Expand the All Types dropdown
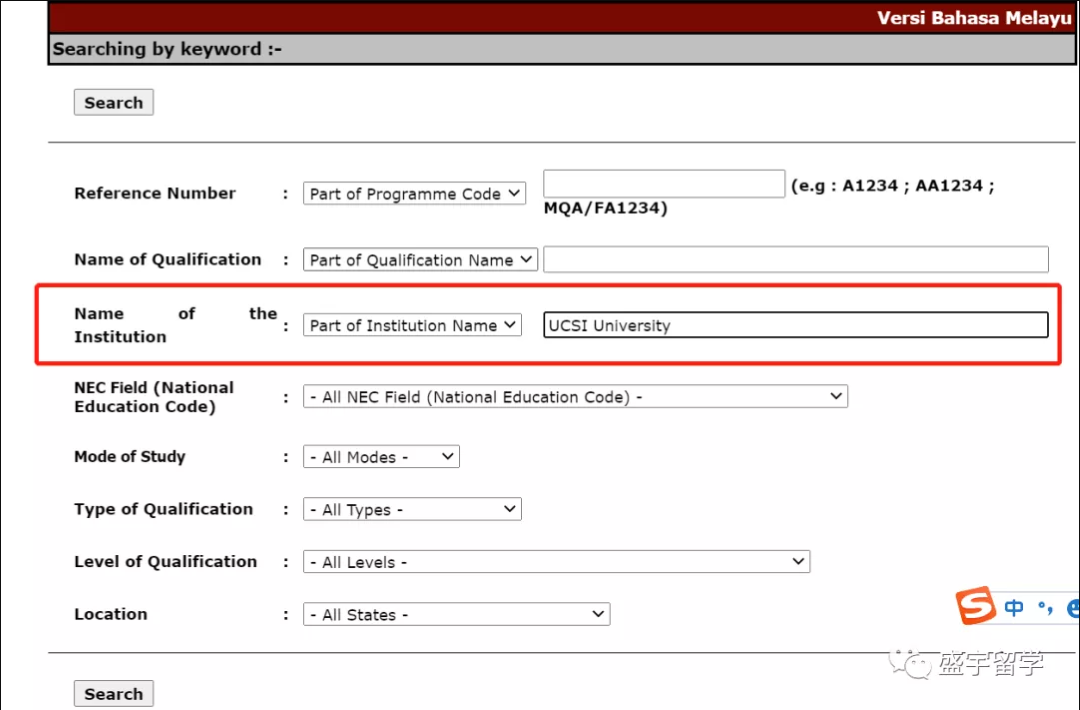Screen dimensions: 1080x710 coord(412,510)
